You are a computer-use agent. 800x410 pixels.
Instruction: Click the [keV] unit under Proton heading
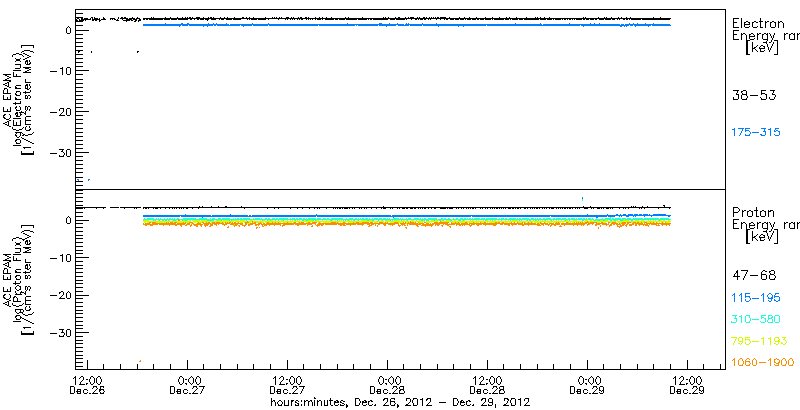(x=761, y=236)
